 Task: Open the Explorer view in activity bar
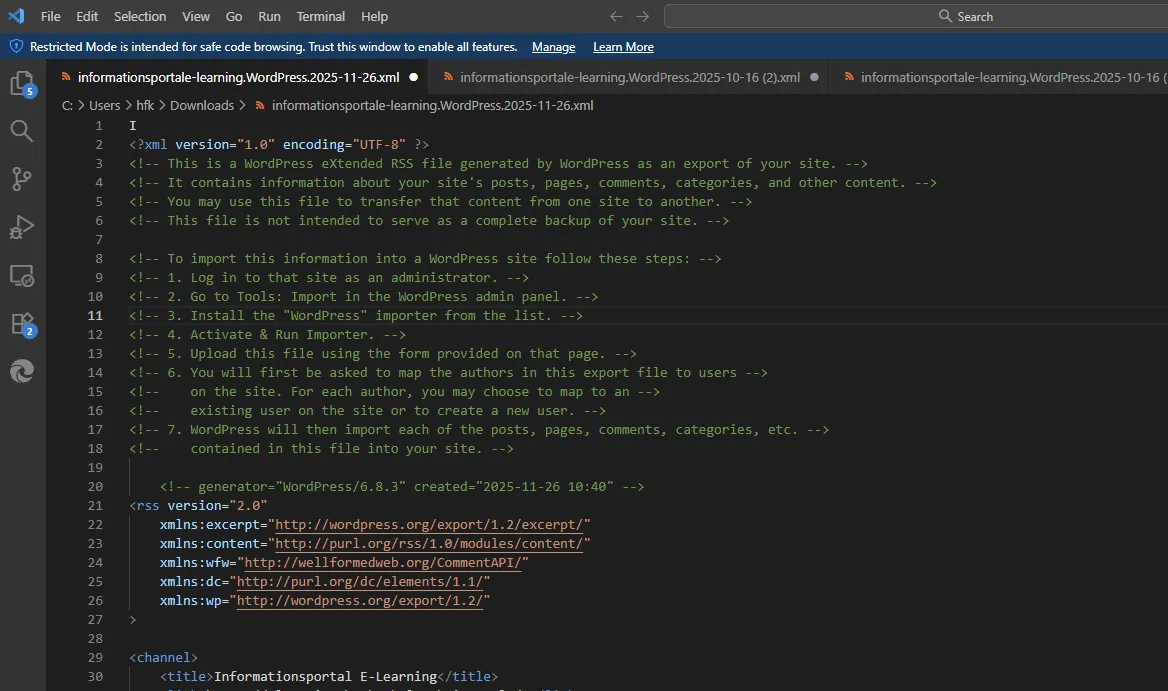coord(22,83)
